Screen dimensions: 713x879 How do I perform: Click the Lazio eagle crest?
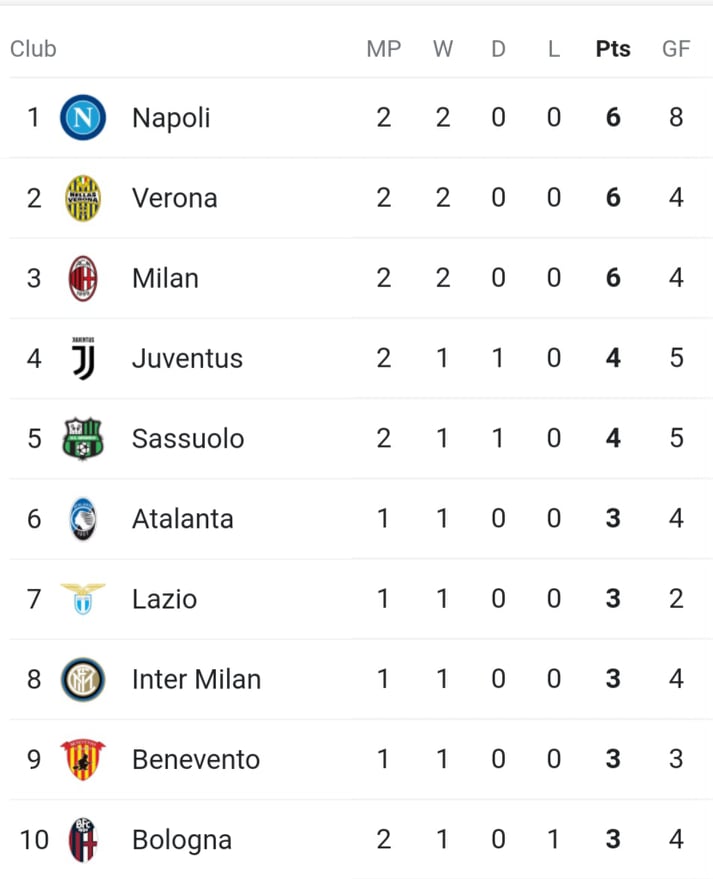tap(83, 599)
